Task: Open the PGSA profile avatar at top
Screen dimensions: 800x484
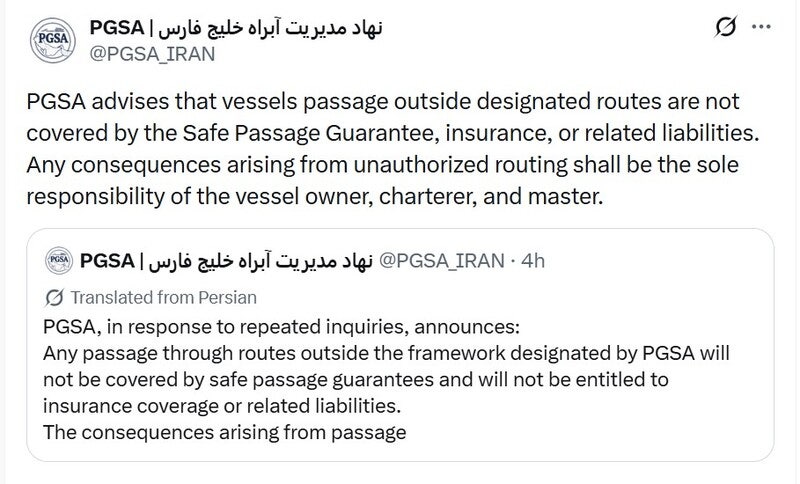Action: pos(53,40)
